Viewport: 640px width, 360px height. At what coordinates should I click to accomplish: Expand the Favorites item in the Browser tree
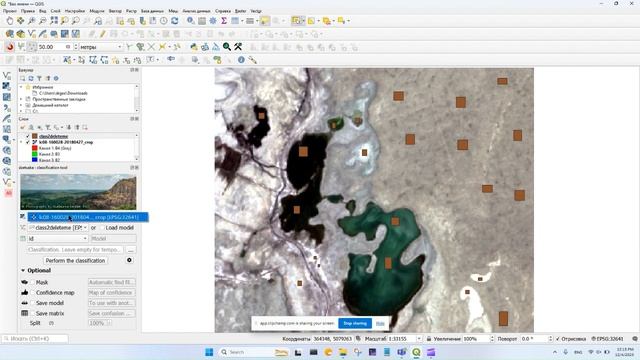point(21,87)
